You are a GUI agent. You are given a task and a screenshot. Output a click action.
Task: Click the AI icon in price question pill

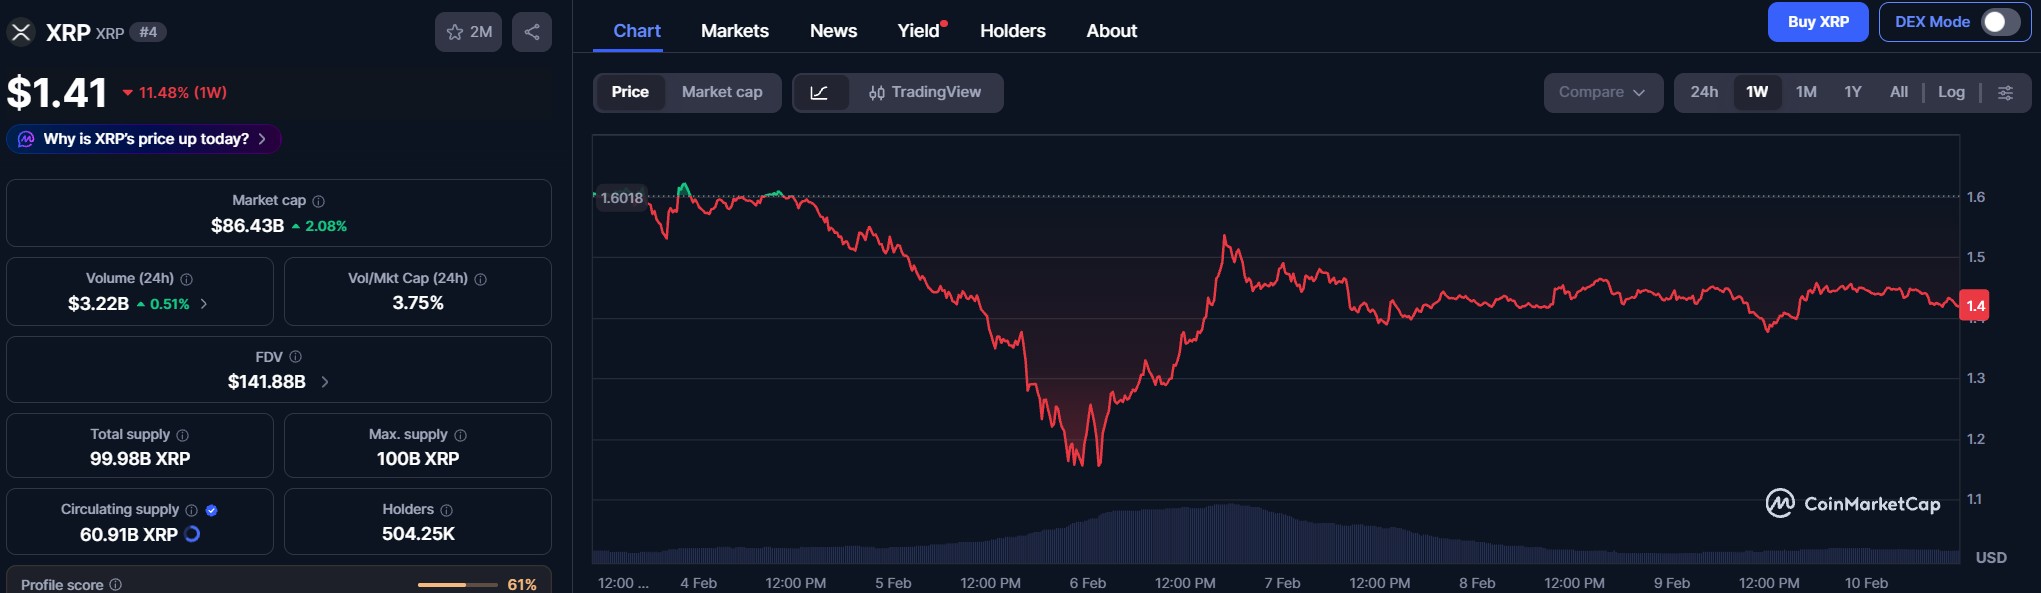point(26,139)
